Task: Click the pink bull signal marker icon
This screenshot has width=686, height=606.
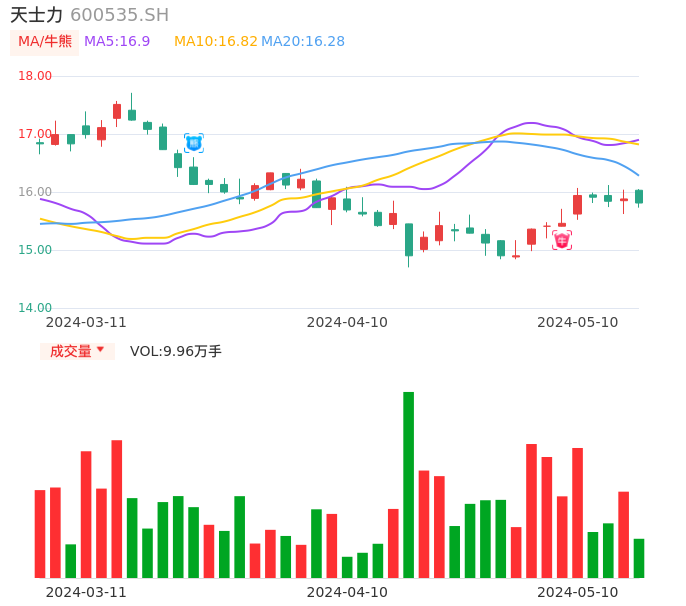Action: 562,240
